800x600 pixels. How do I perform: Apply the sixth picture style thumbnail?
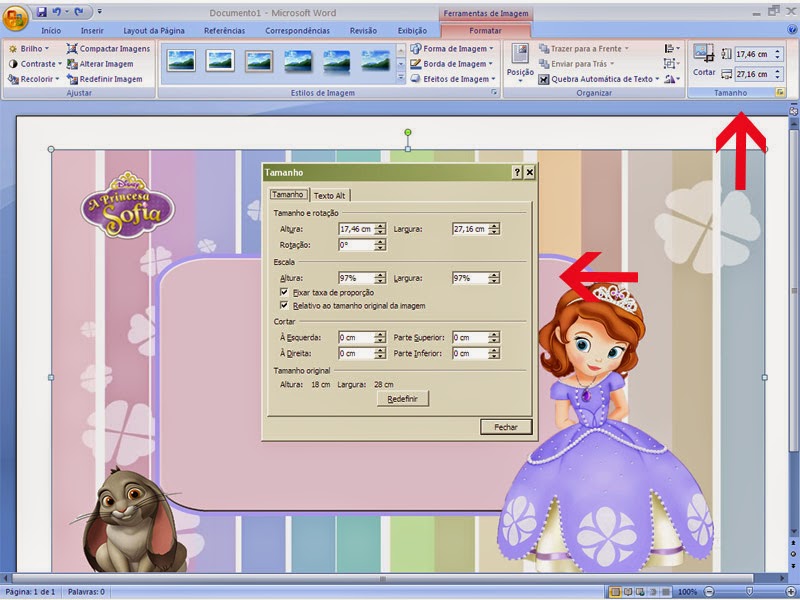point(376,60)
